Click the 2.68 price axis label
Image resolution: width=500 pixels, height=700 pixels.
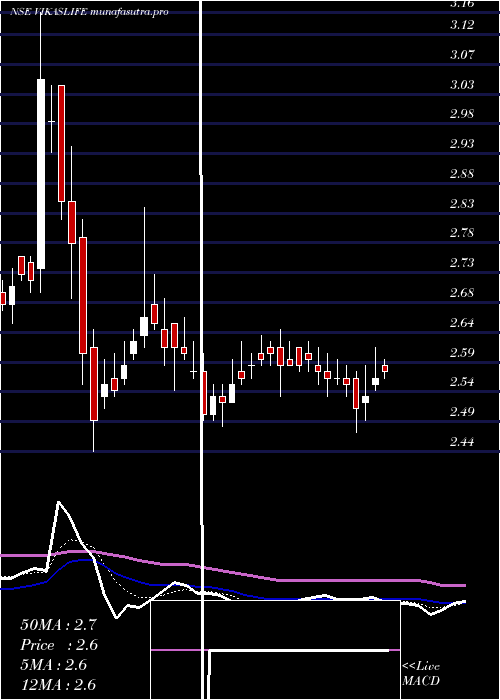(462, 293)
